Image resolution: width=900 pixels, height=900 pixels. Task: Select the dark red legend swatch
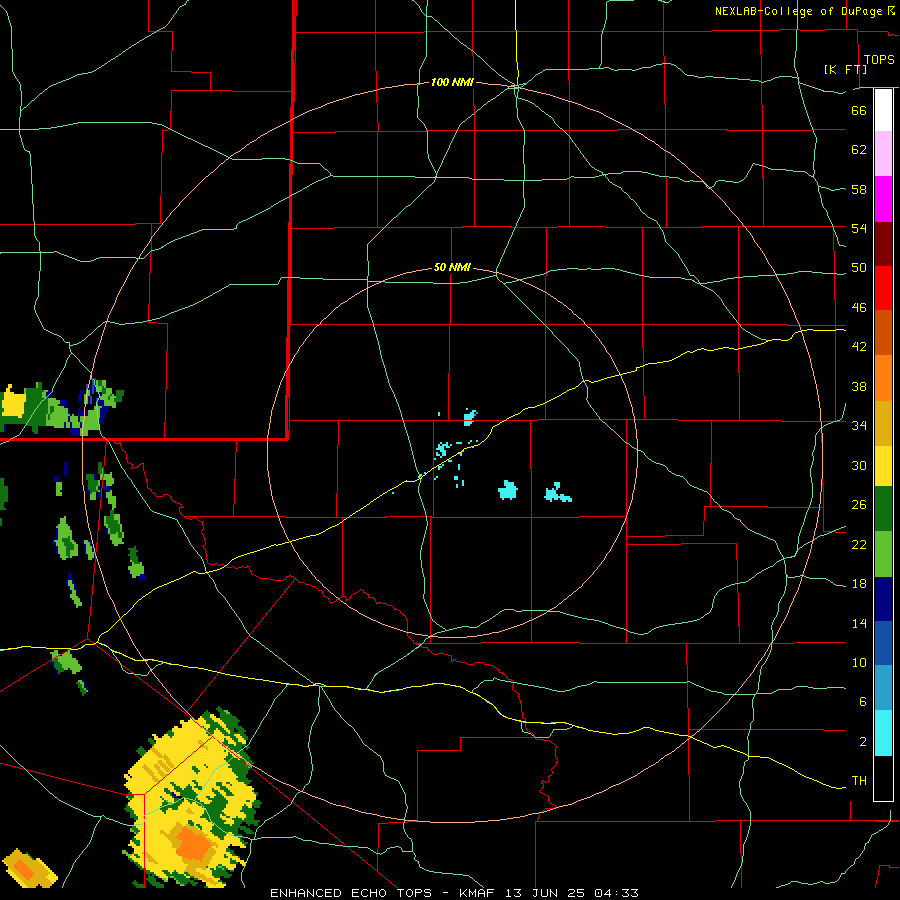883,243
